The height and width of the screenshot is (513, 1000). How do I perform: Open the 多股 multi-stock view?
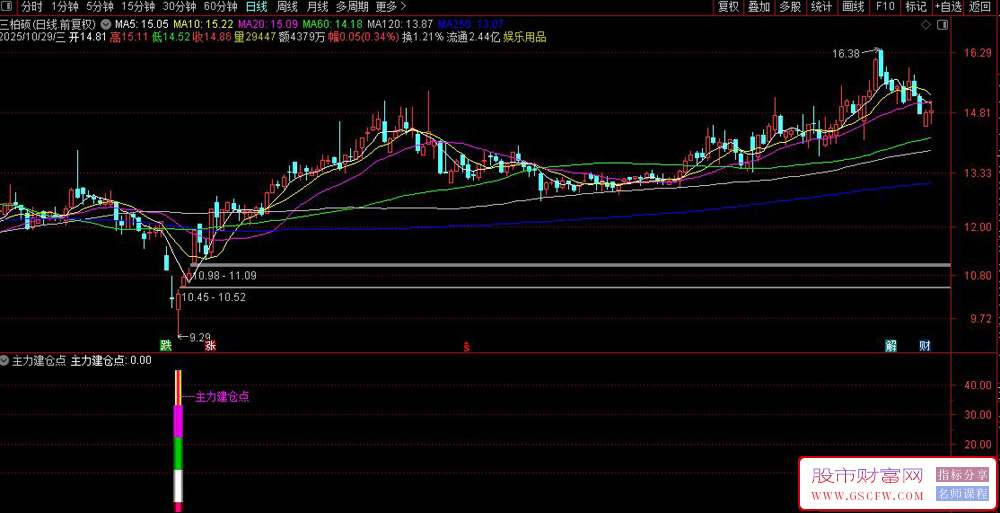pos(790,7)
